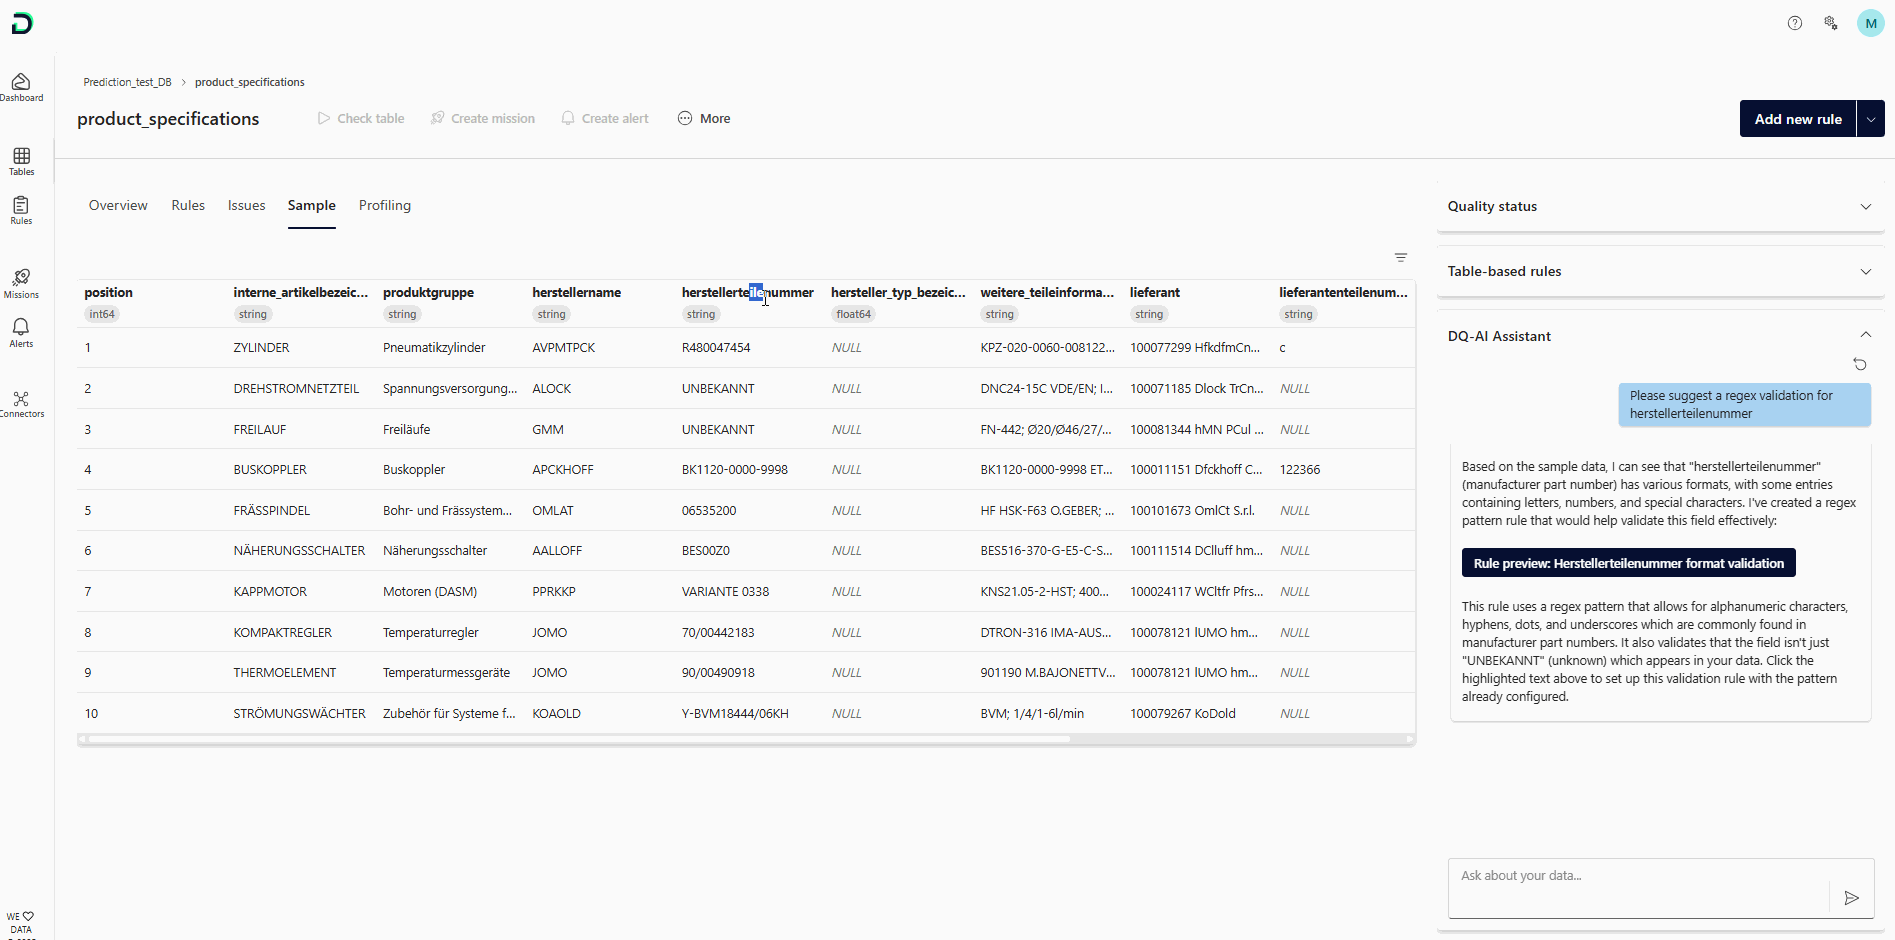The image size is (1895, 940).
Task: Send the assistant message
Action: (1851, 898)
